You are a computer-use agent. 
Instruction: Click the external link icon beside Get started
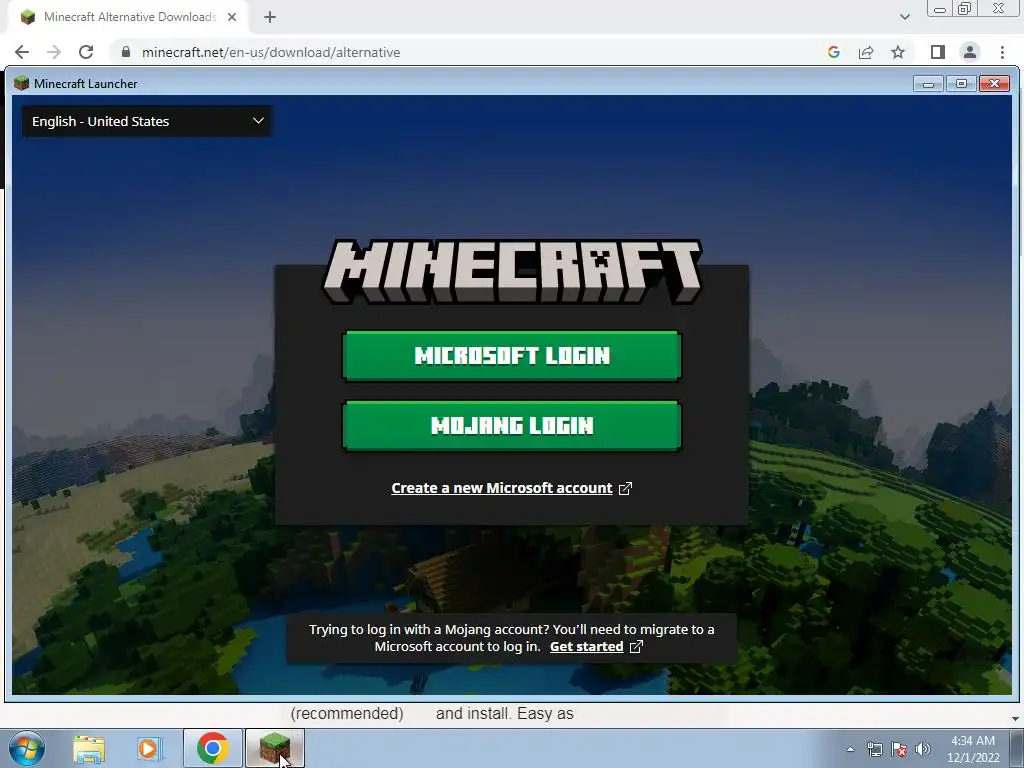point(636,647)
